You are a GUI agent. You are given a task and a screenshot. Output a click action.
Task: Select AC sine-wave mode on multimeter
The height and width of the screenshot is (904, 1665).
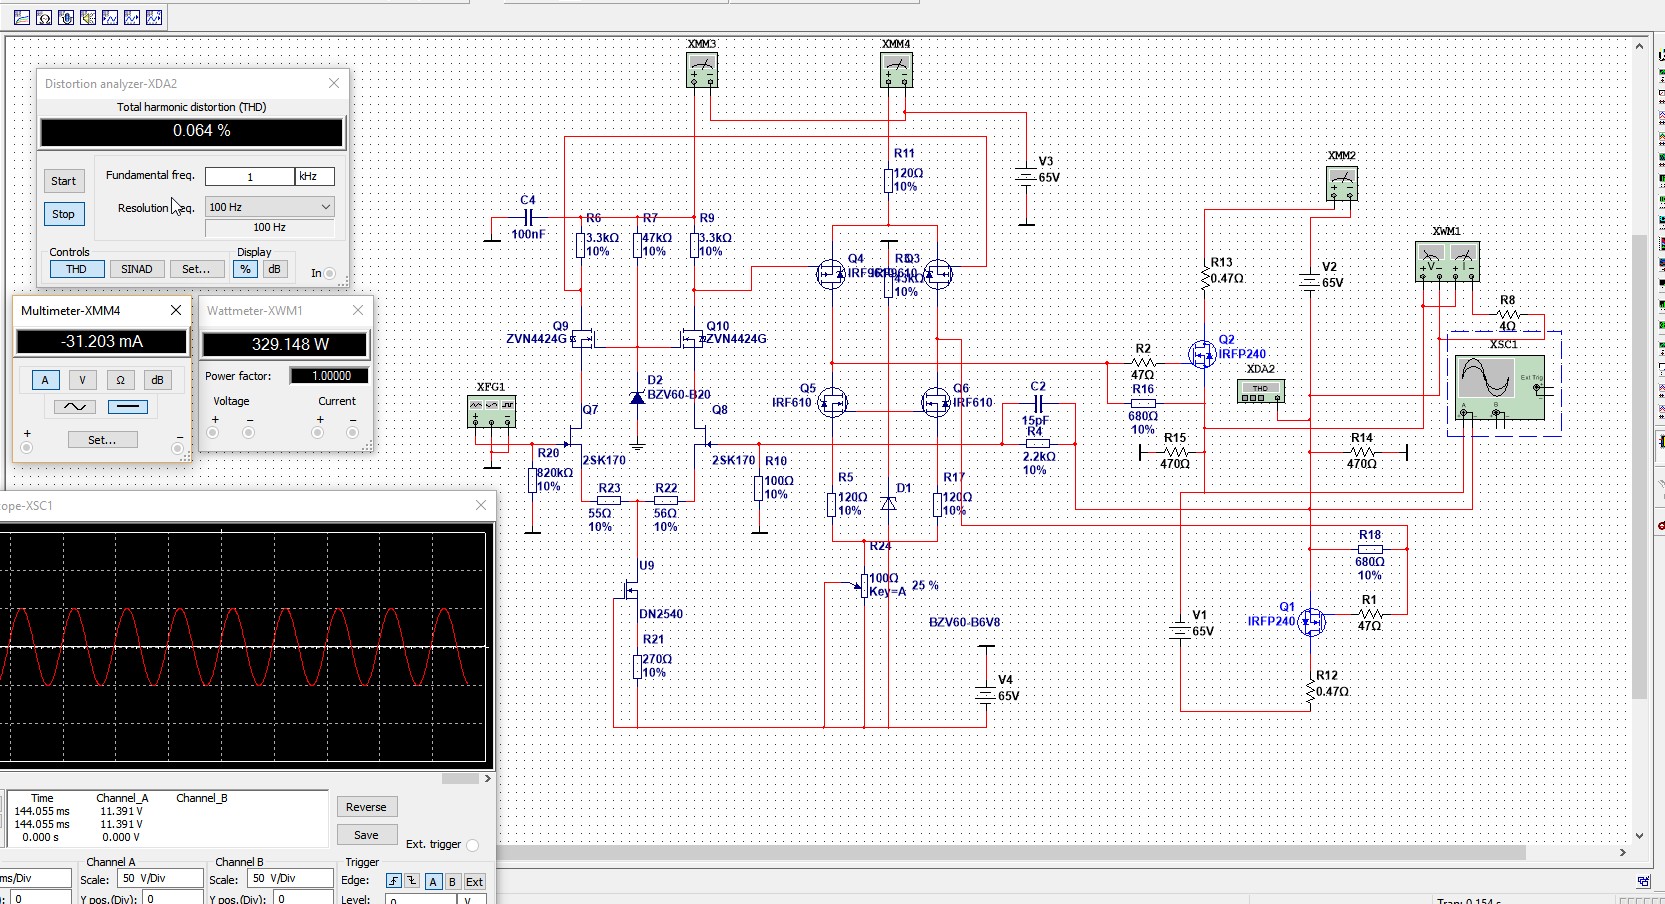(75, 407)
